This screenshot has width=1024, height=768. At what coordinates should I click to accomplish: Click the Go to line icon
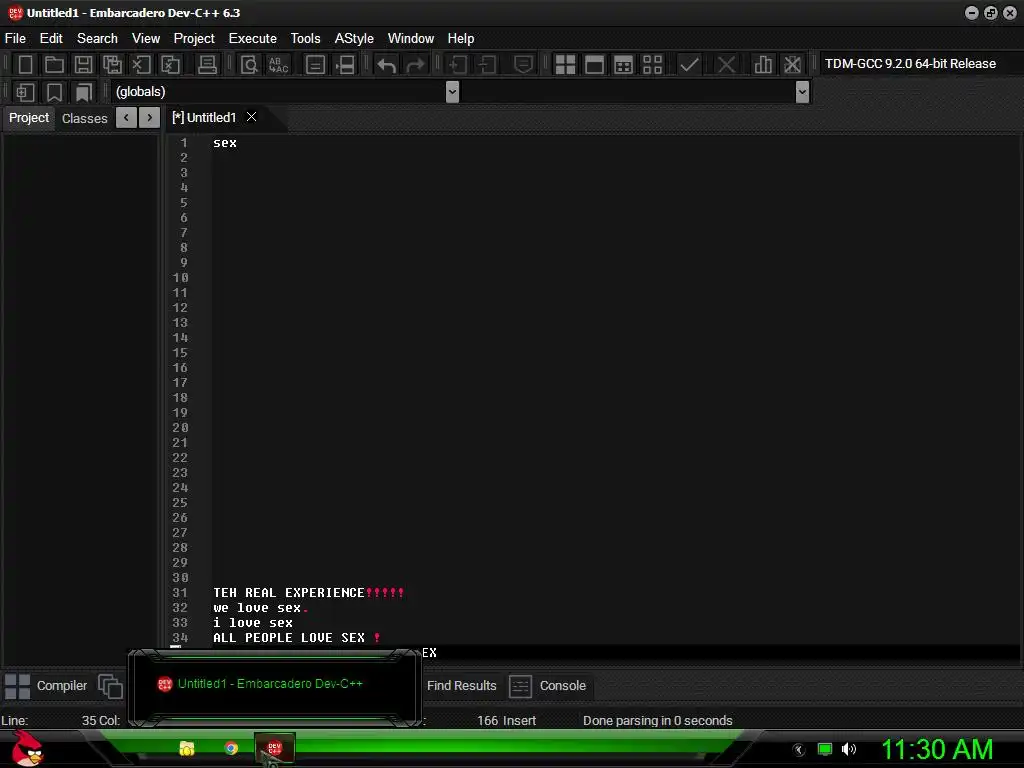(x=345, y=65)
